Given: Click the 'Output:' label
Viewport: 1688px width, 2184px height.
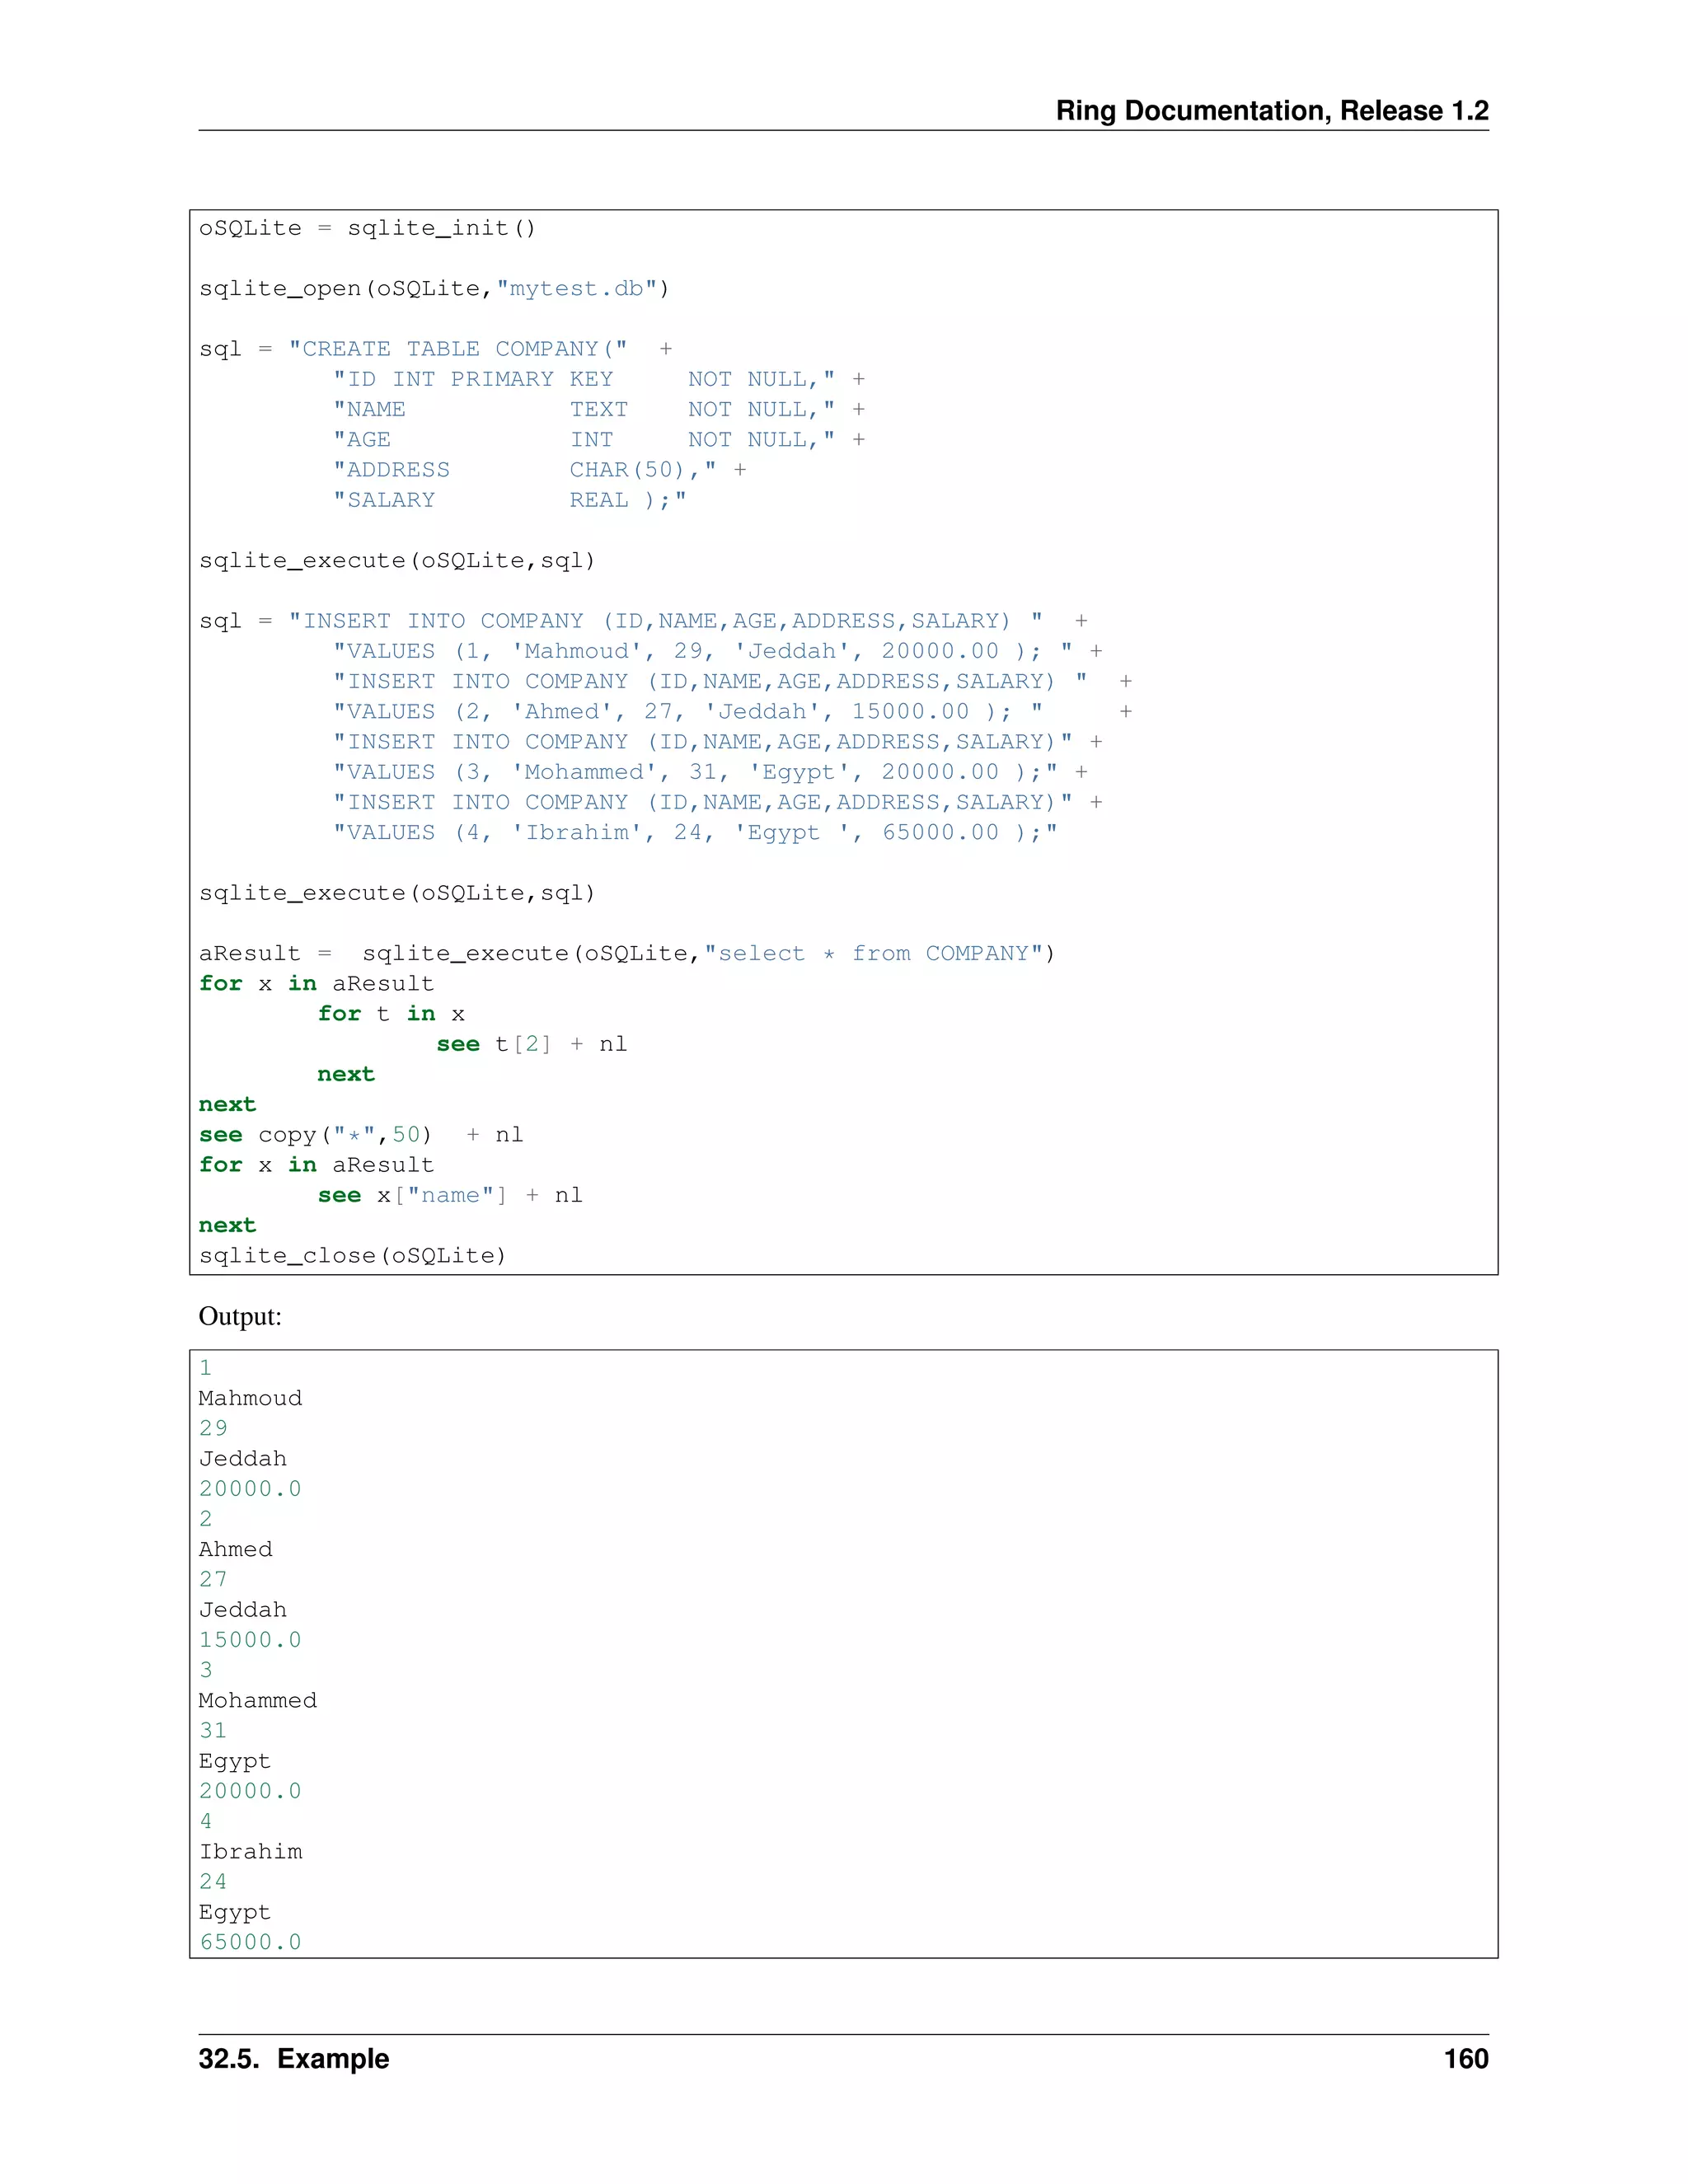Looking at the screenshot, I should [x=240, y=1316].
